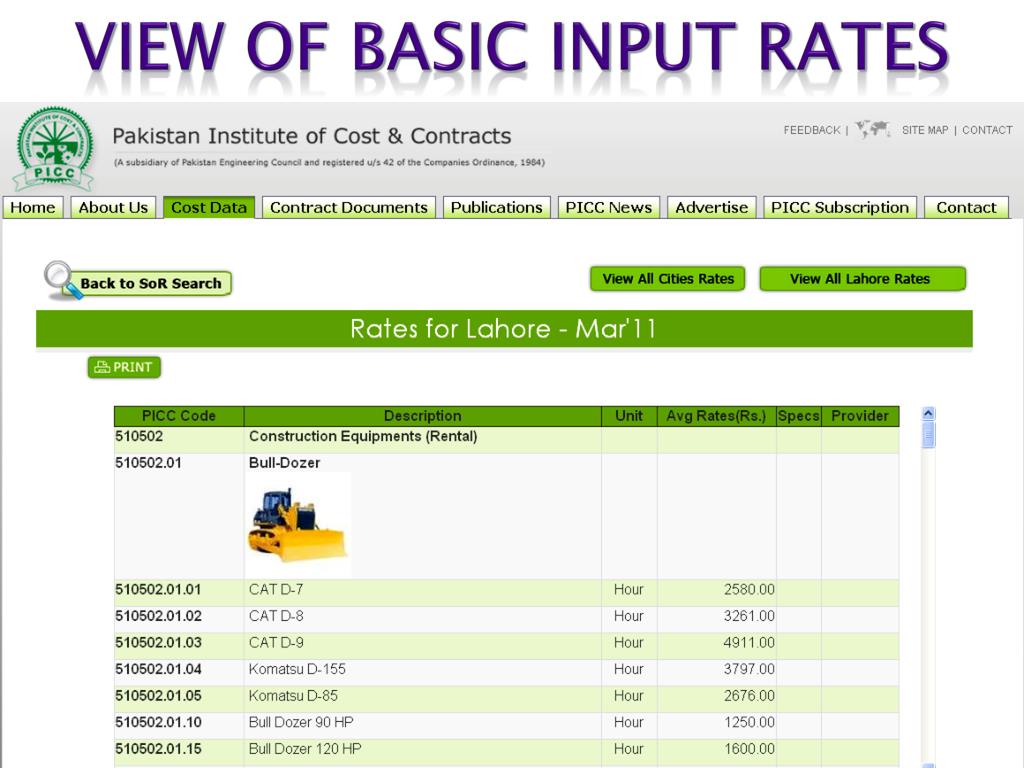Select code 510502.01.02

[159, 616]
